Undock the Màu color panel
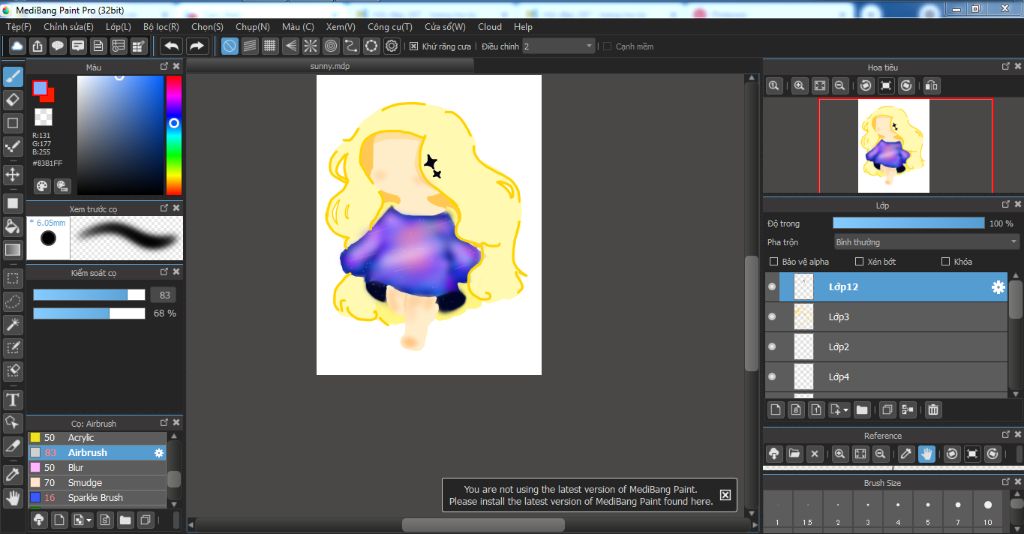The width and height of the screenshot is (1024, 534). click(163, 66)
